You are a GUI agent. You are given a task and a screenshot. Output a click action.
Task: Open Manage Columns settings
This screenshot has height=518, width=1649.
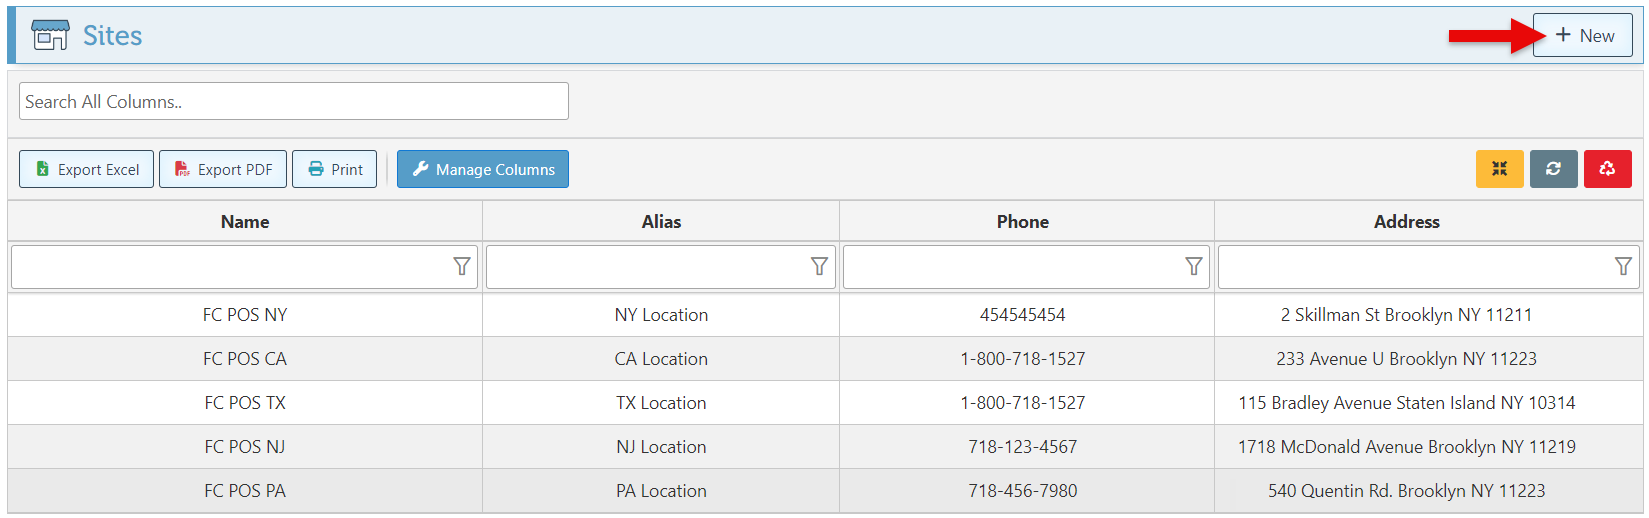pos(483,169)
